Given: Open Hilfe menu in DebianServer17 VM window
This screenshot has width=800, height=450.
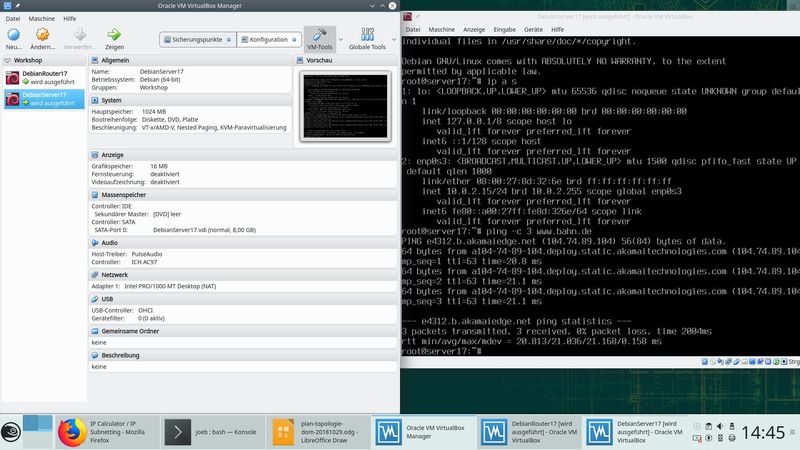Looking at the screenshot, I should point(557,30).
